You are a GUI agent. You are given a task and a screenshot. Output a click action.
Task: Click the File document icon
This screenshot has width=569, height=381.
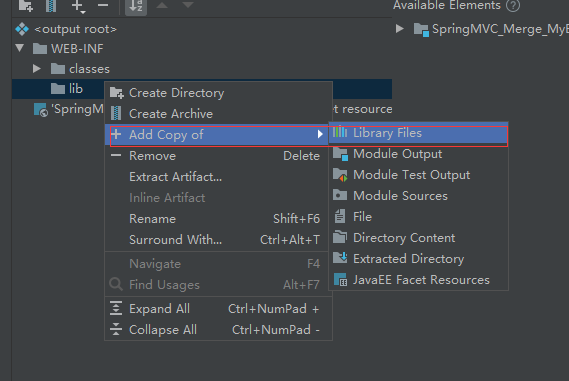pos(340,216)
